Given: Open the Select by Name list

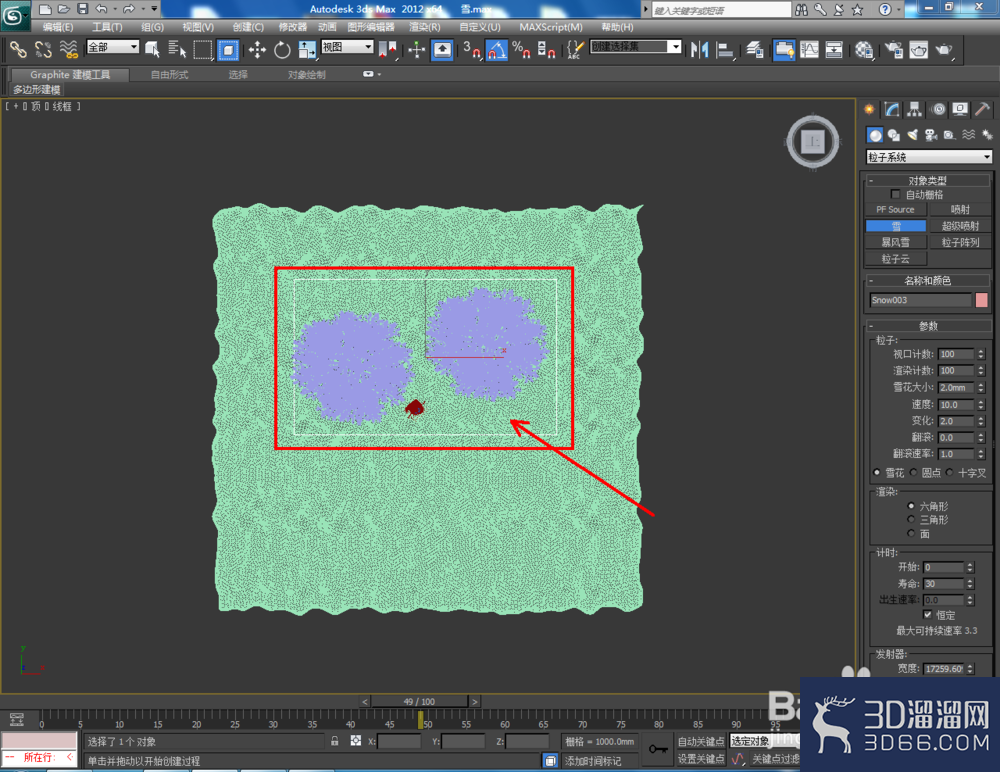Looking at the screenshot, I should pyautogui.click(x=177, y=49).
